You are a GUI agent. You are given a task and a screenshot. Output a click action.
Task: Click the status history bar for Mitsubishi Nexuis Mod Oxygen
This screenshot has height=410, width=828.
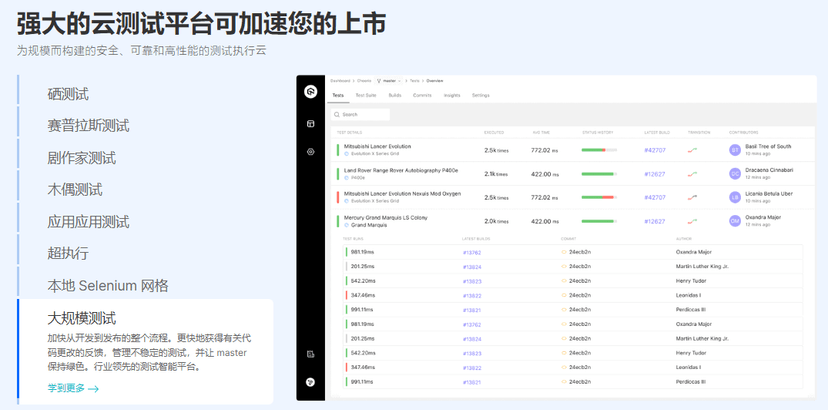coord(599,197)
